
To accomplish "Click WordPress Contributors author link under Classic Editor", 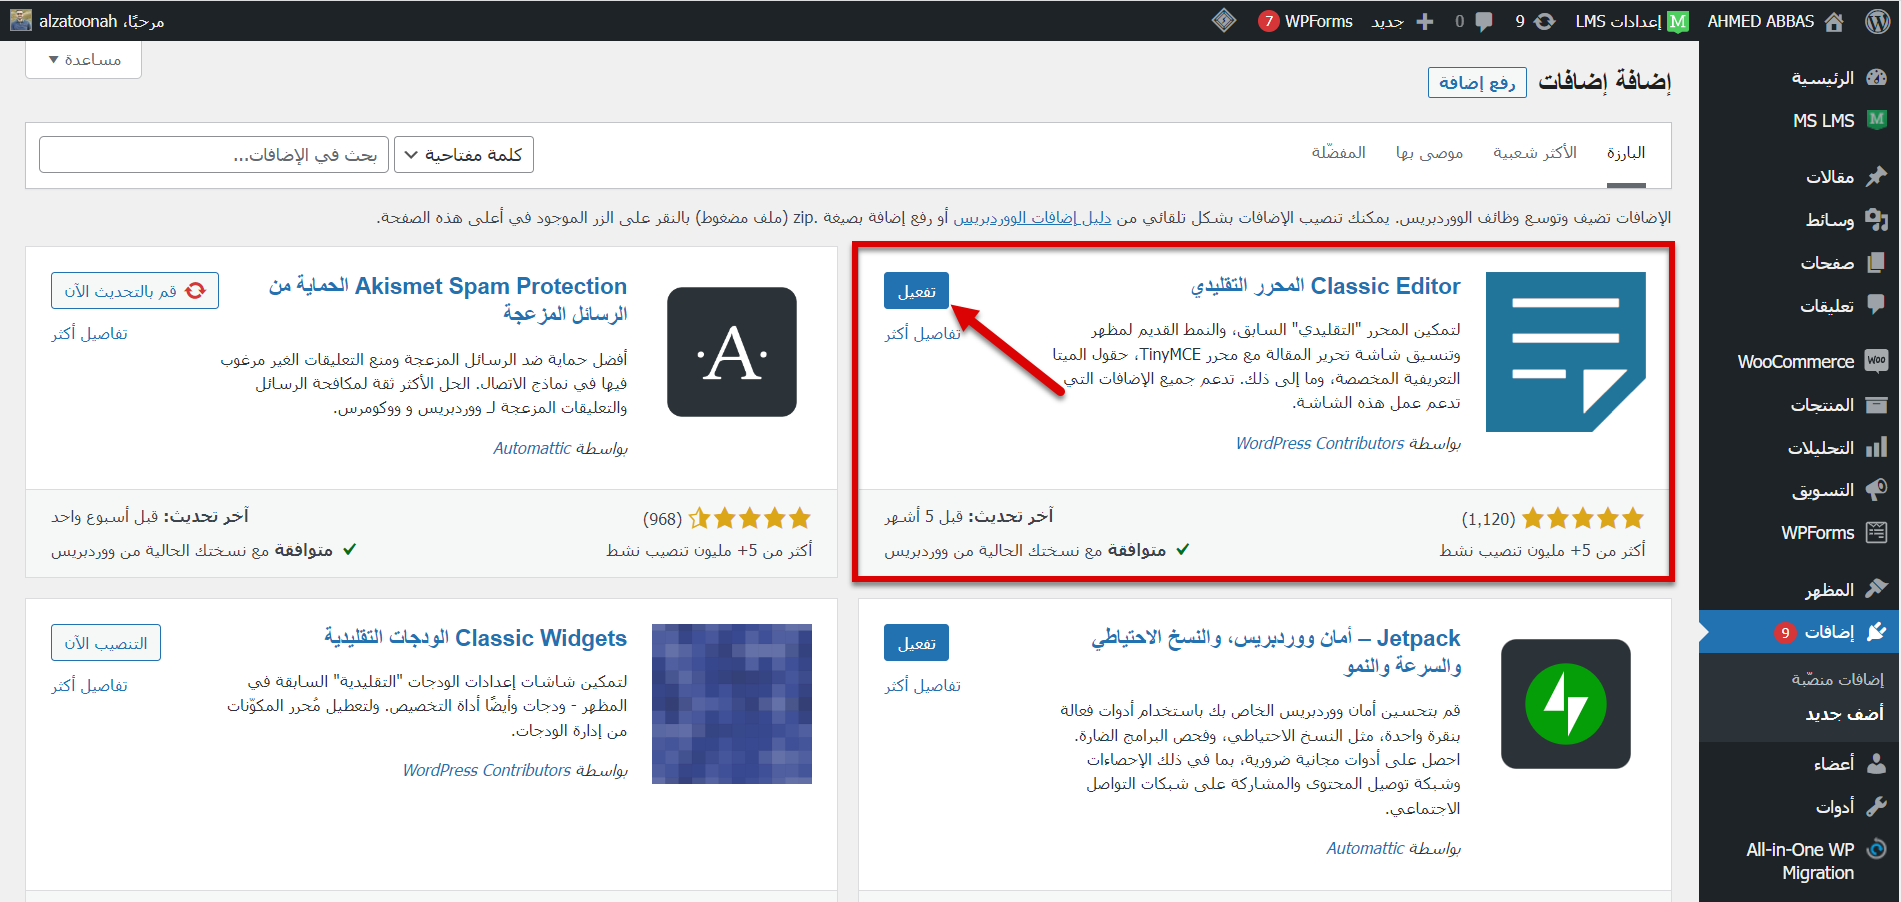I will [1320, 443].
